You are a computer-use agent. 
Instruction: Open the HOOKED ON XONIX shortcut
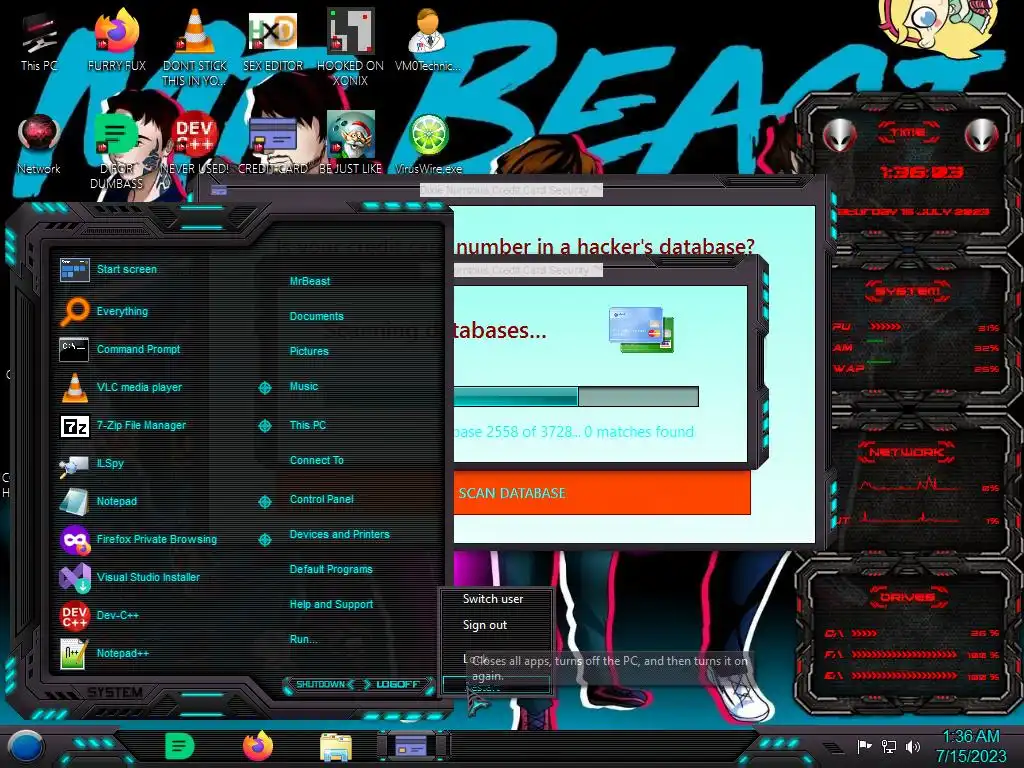tap(350, 47)
